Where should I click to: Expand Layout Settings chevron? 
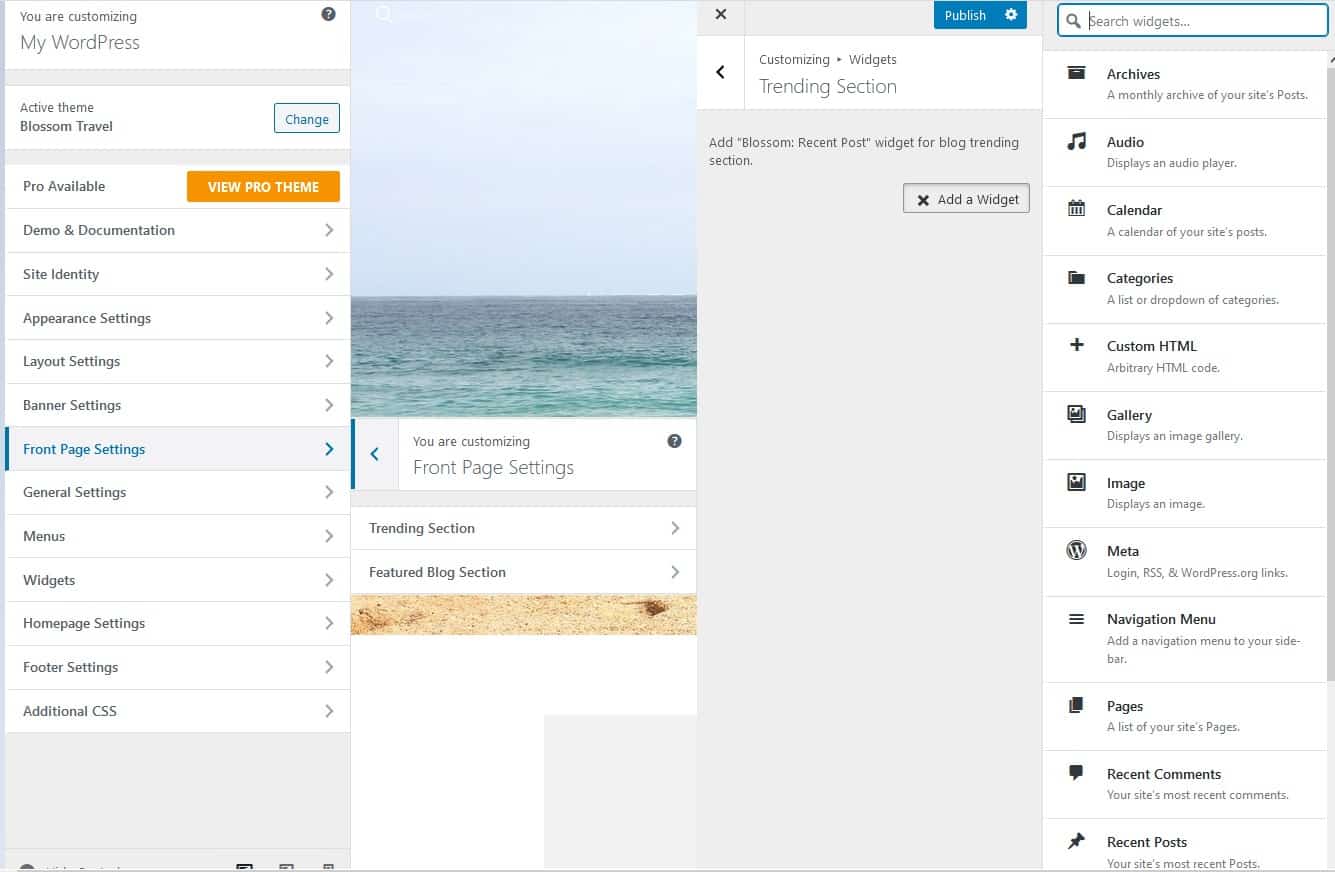pyautogui.click(x=329, y=361)
